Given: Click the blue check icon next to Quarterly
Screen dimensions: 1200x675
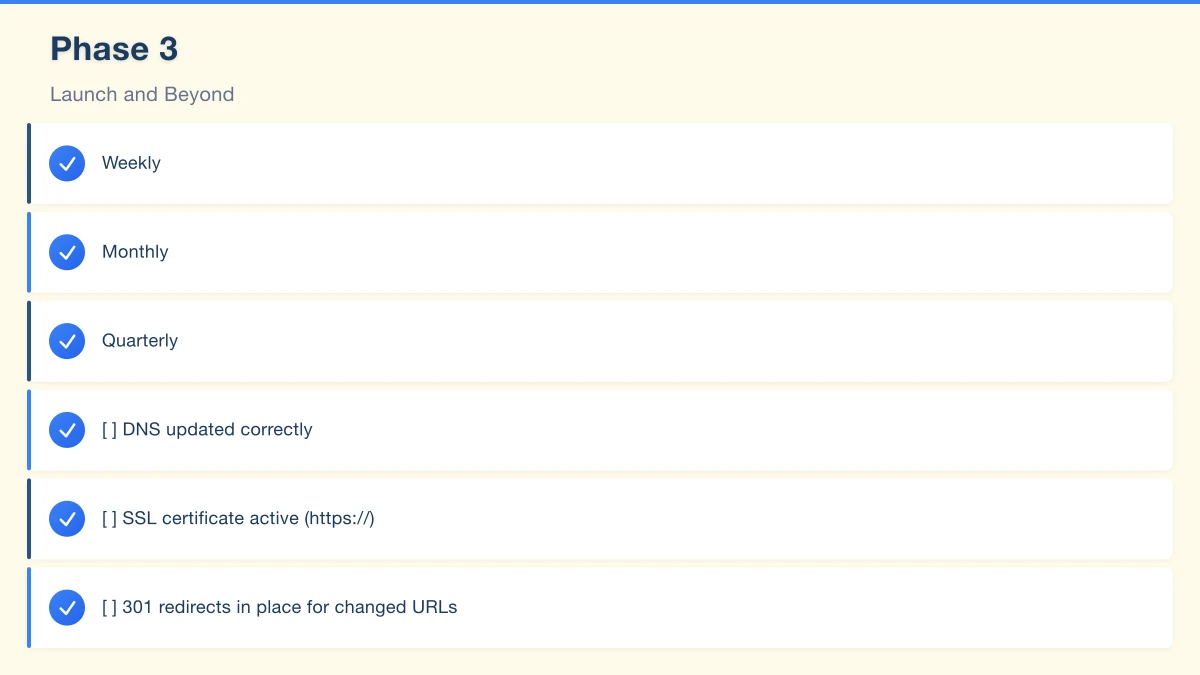Looking at the screenshot, I should coord(67,341).
